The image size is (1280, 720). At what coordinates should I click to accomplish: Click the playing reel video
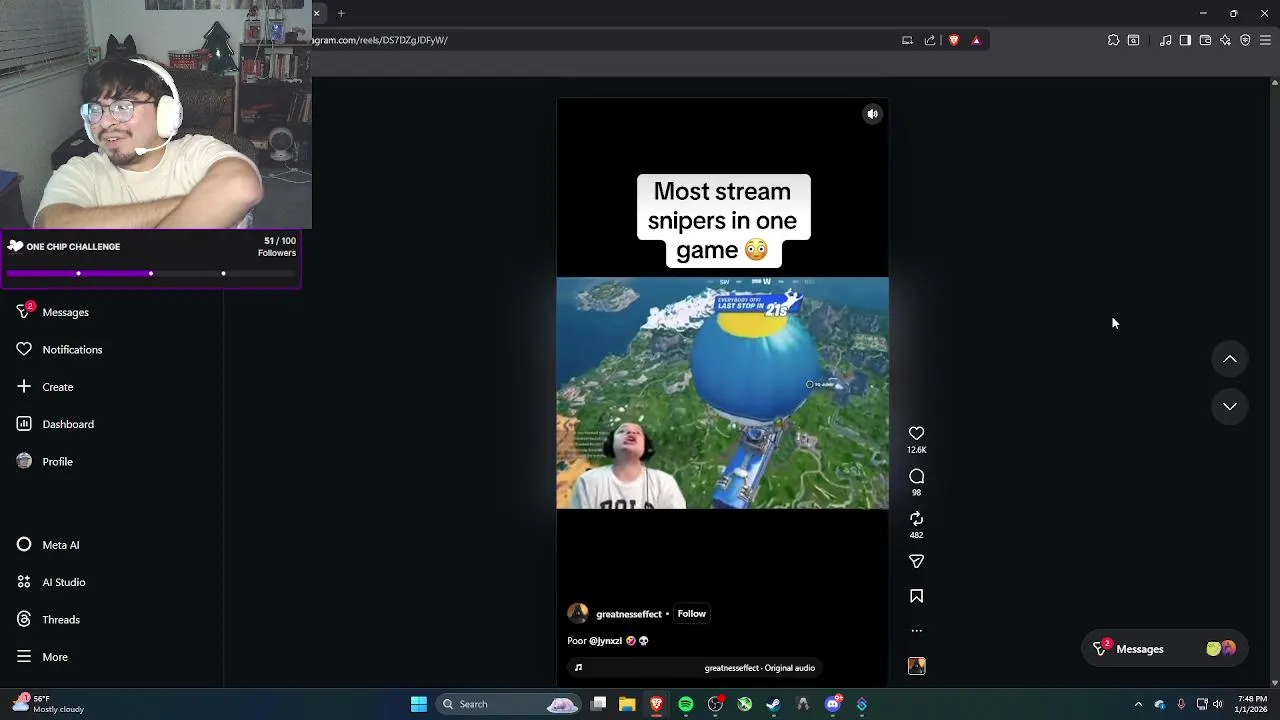pos(722,393)
